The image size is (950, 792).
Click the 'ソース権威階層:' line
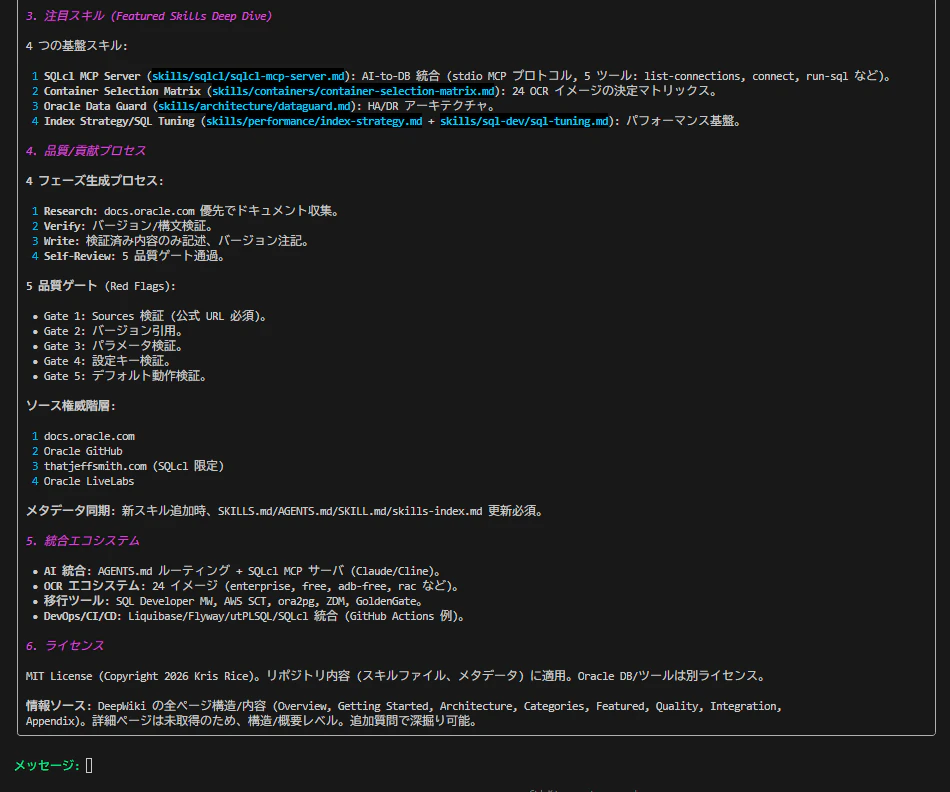pos(70,406)
